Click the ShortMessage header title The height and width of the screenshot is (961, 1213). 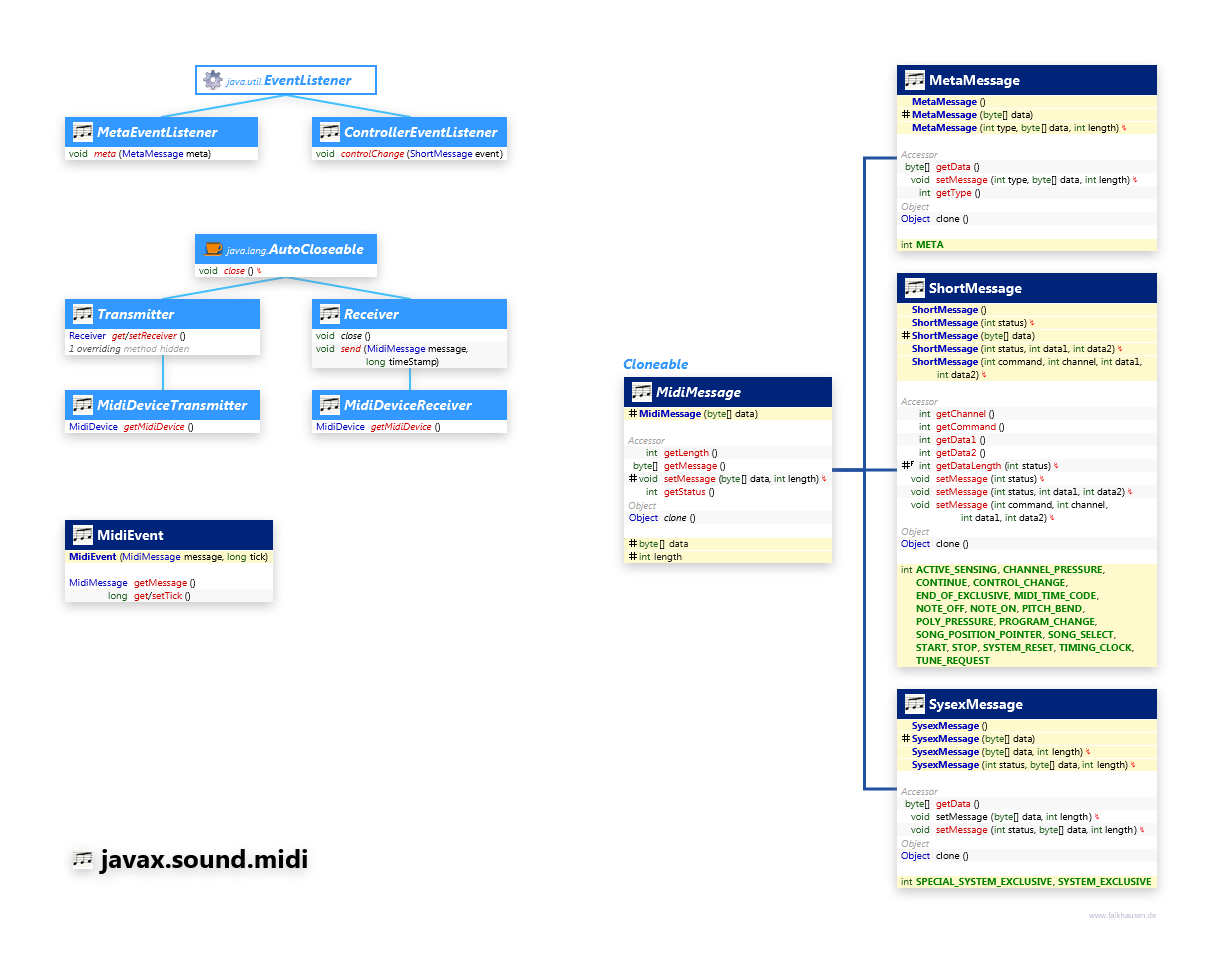pos(975,288)
